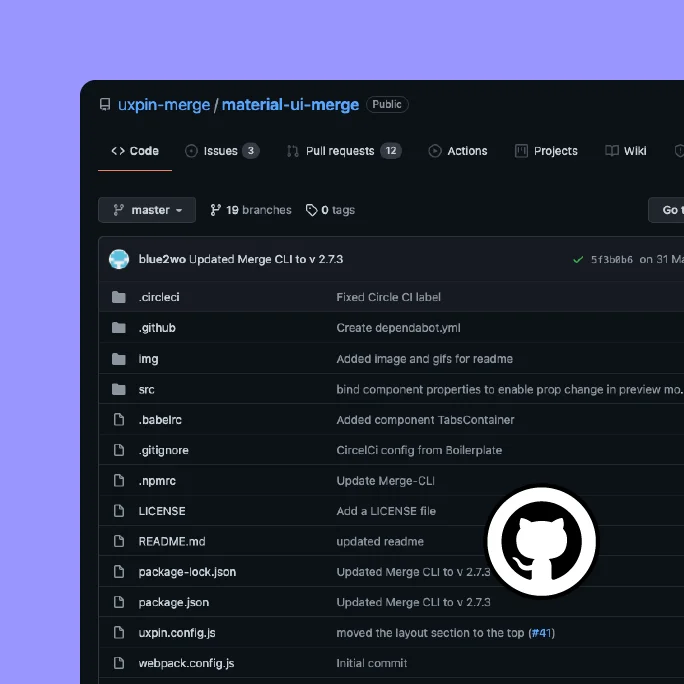Click the .npmrc file icon
Screen dimensions: 684x684
tap(119, 480)
